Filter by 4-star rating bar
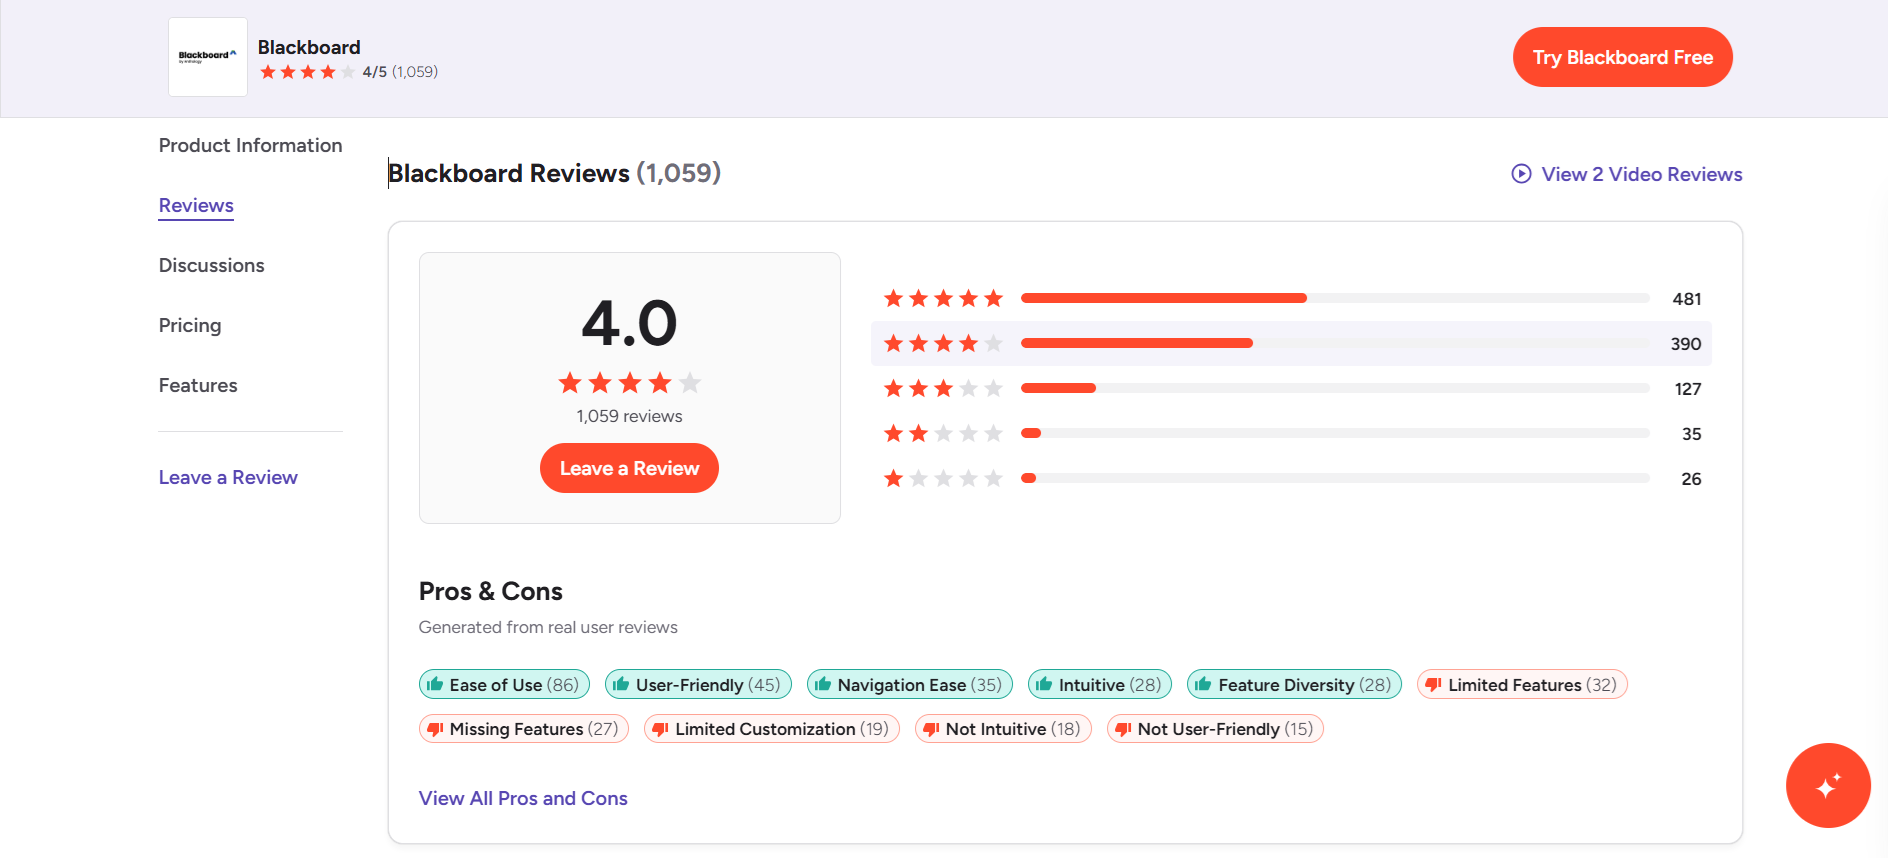Image resolution: width=1888 pixels, height=858 pixels. (x=1335, y=343)
